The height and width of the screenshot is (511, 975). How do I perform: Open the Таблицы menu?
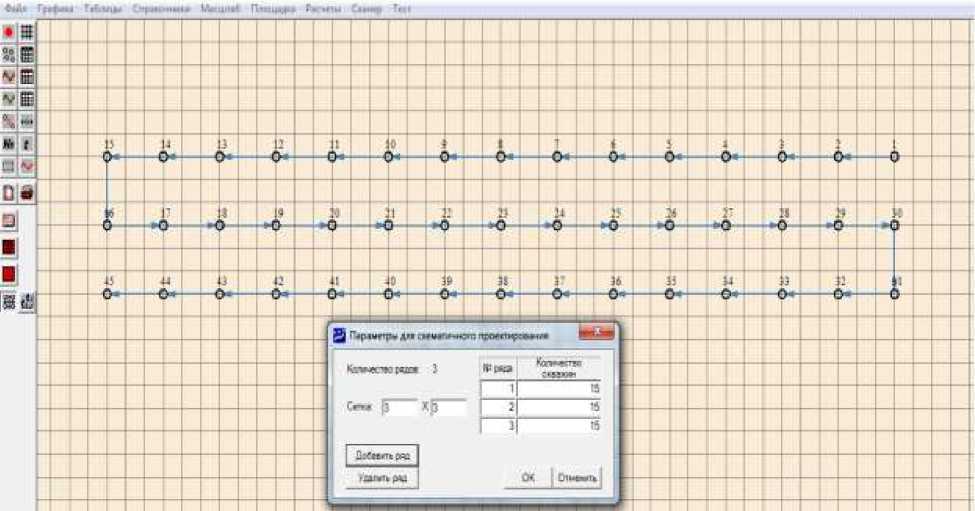point(103,9)
